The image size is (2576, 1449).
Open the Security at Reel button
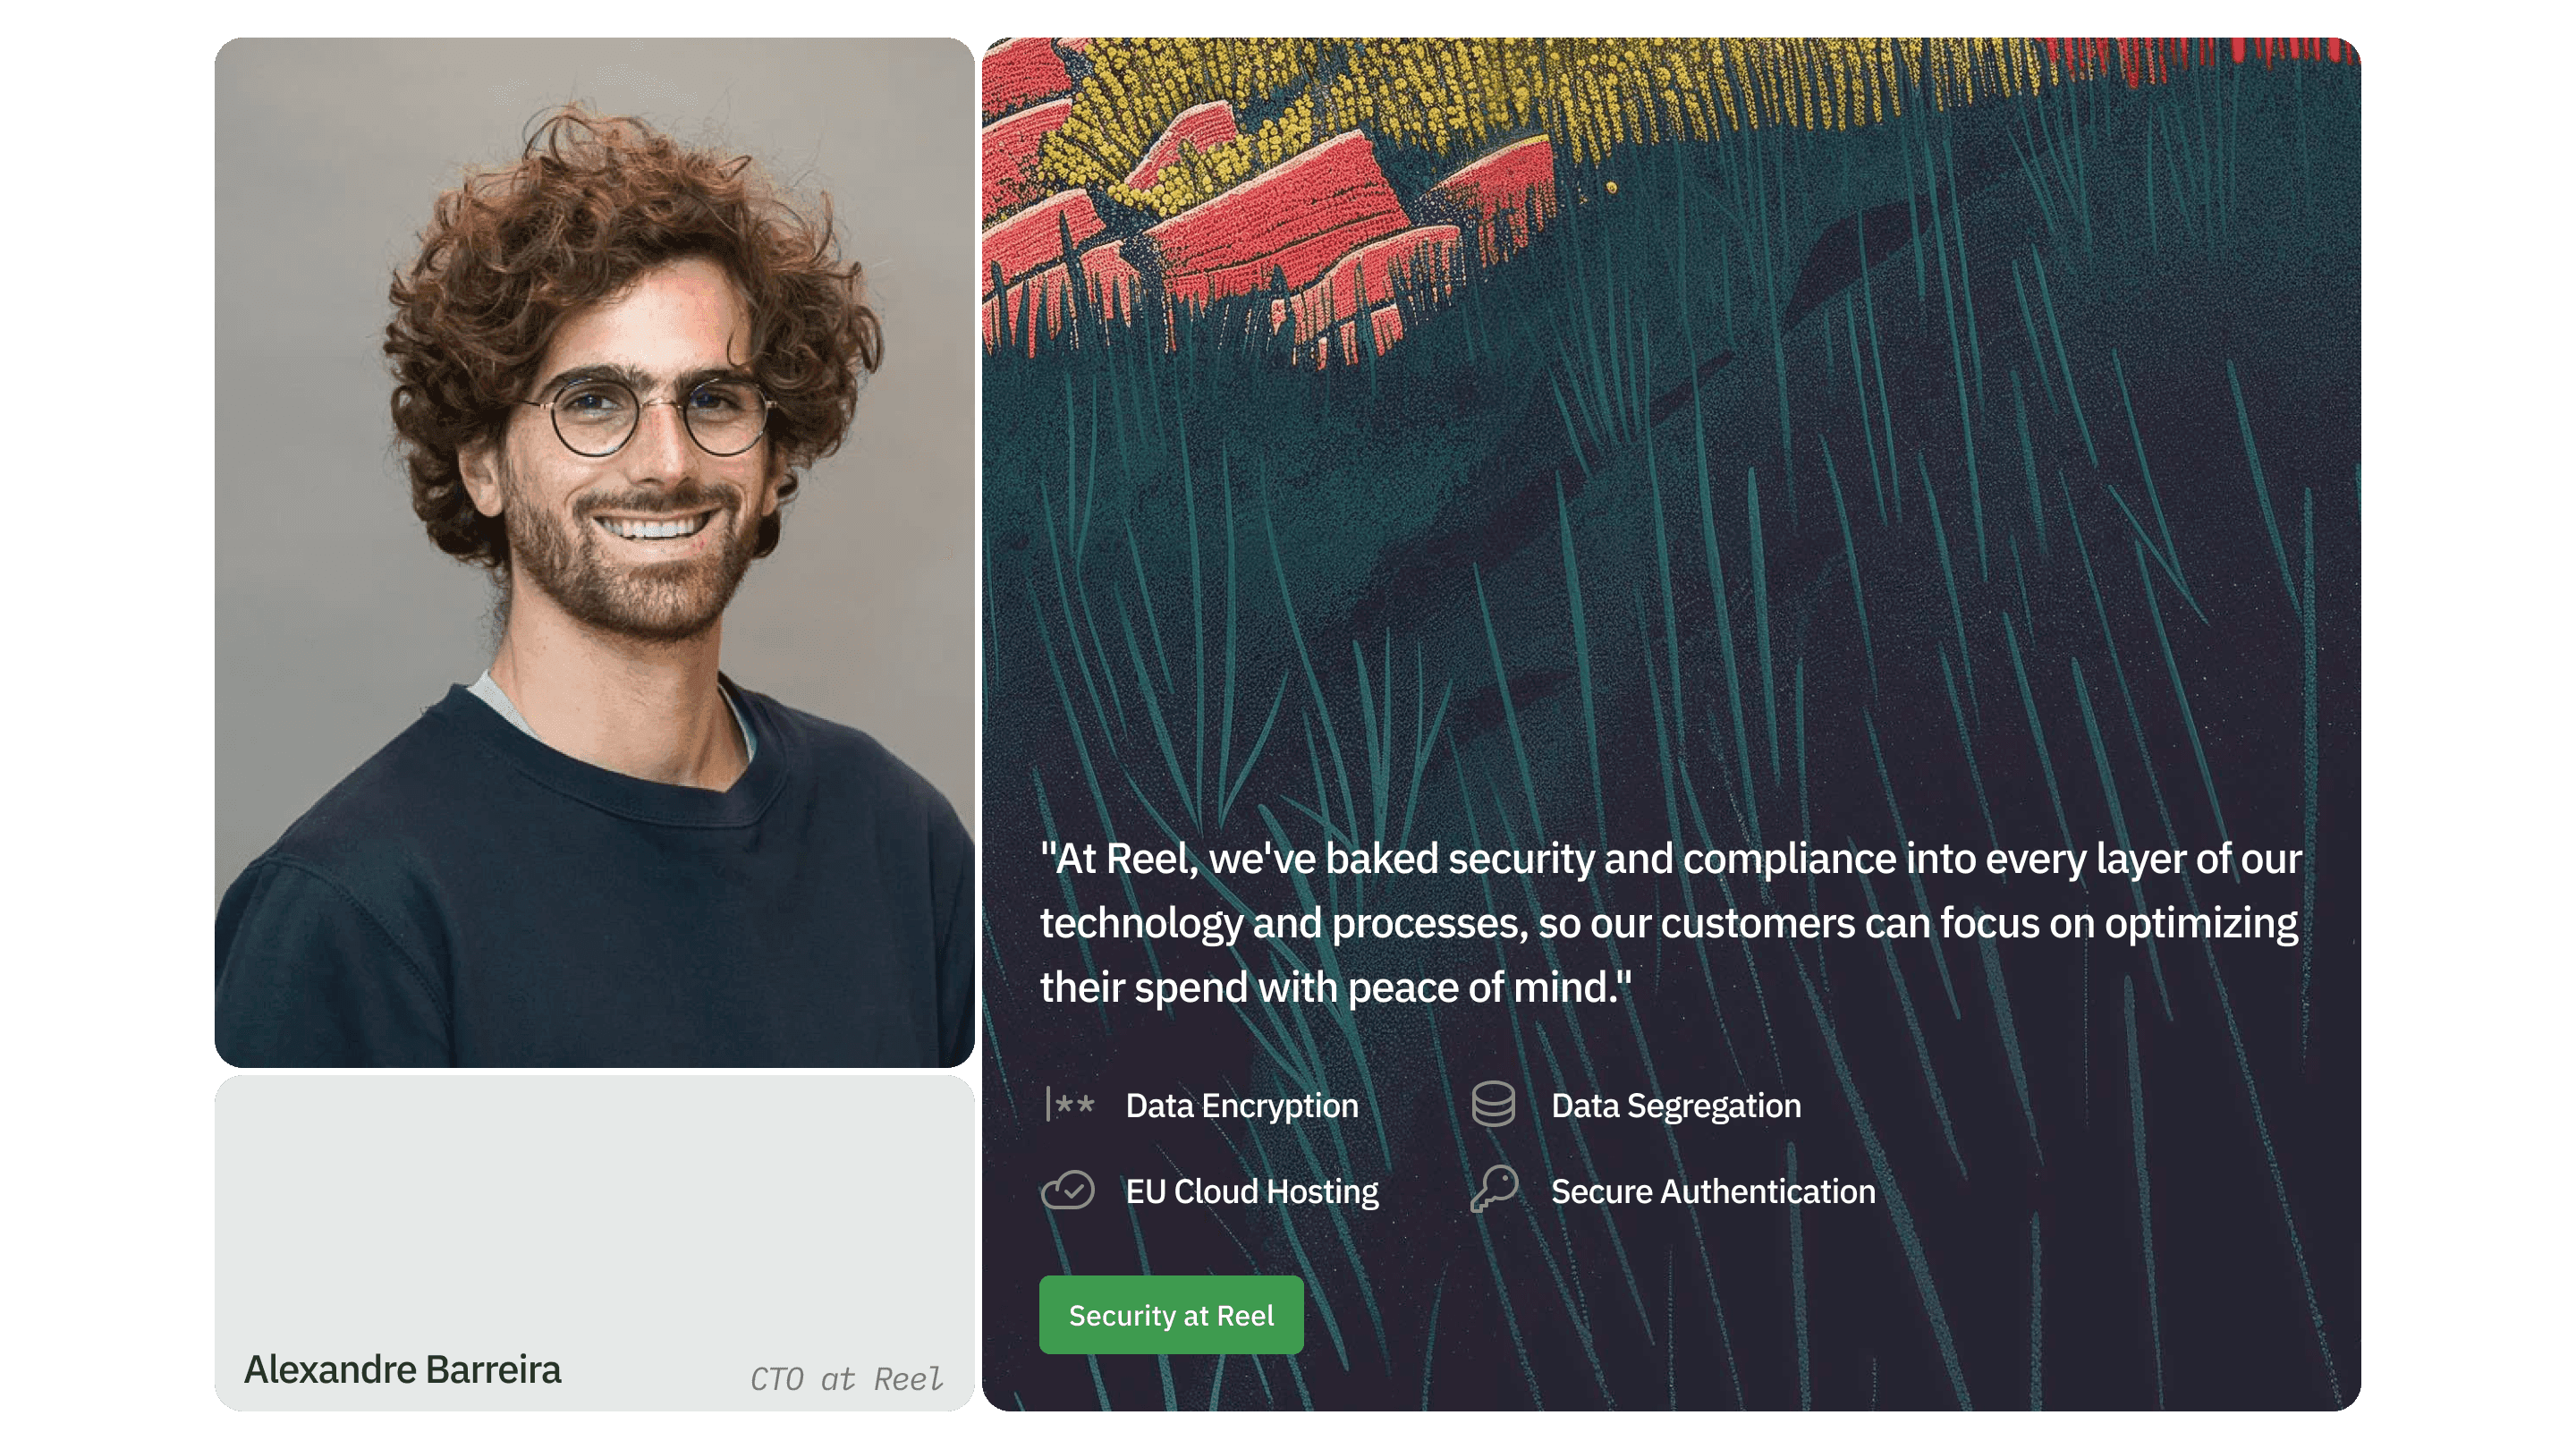point(1171,1315)
